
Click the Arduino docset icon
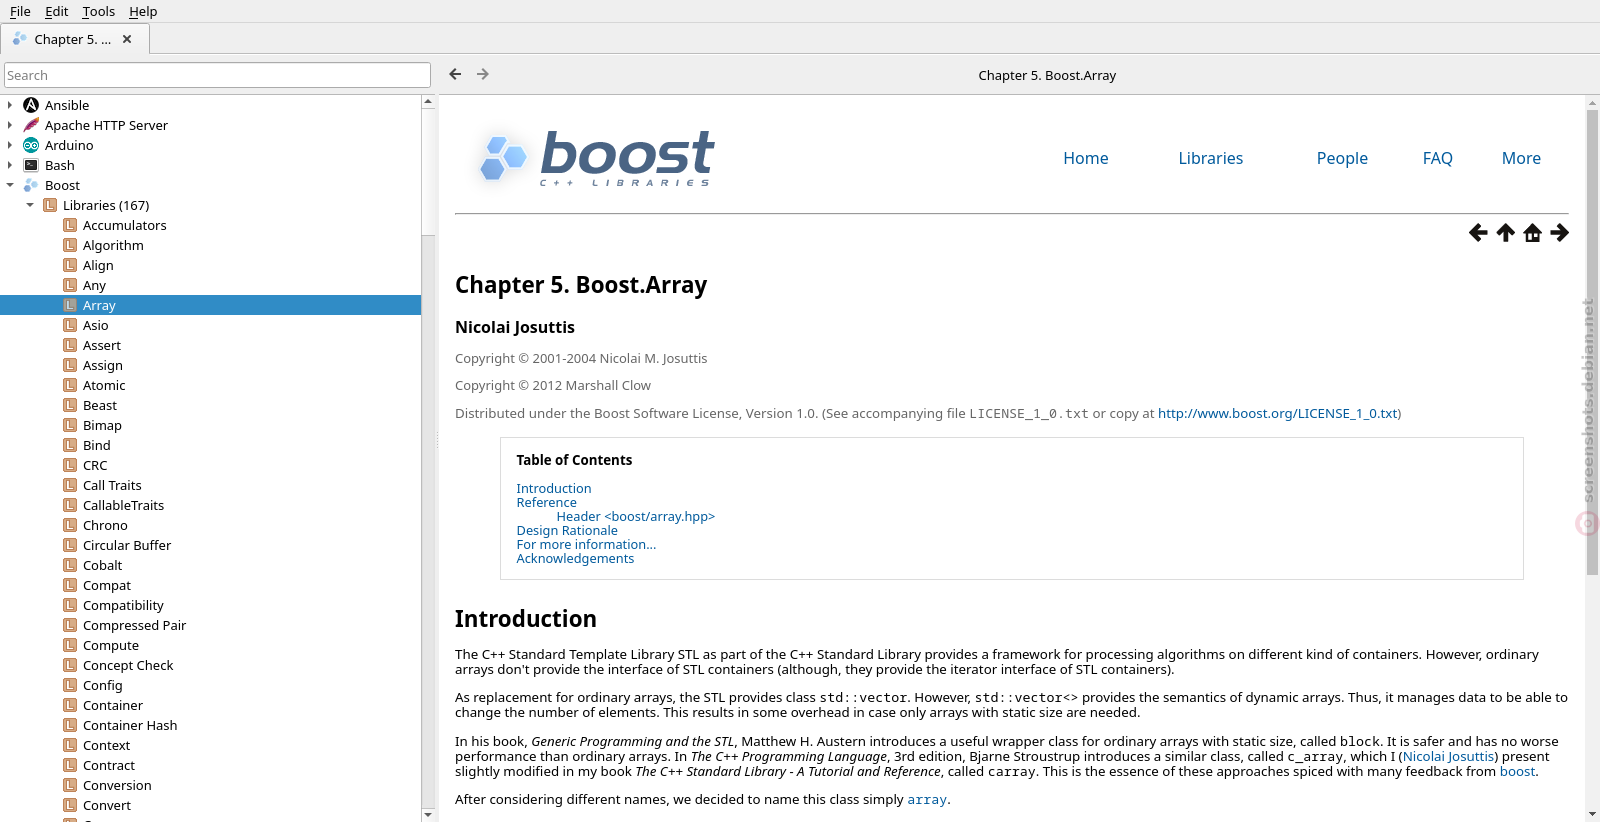click(31, 145)
